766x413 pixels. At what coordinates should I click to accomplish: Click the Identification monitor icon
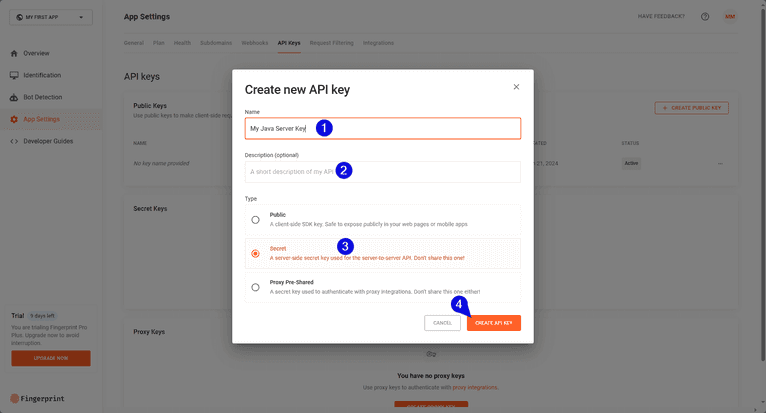coord(14,75)
